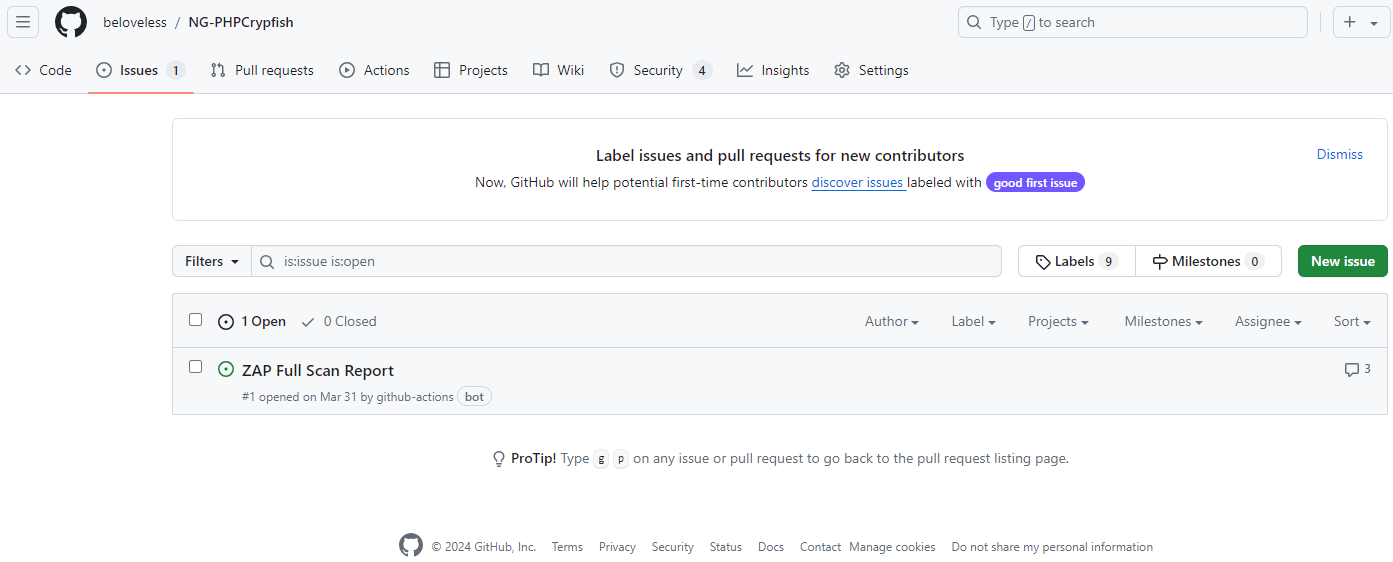Image resolution: width=1393 pixels, height=562 pixels.
Task: Go to the Security tab
Action: click(x=659, y=70)
